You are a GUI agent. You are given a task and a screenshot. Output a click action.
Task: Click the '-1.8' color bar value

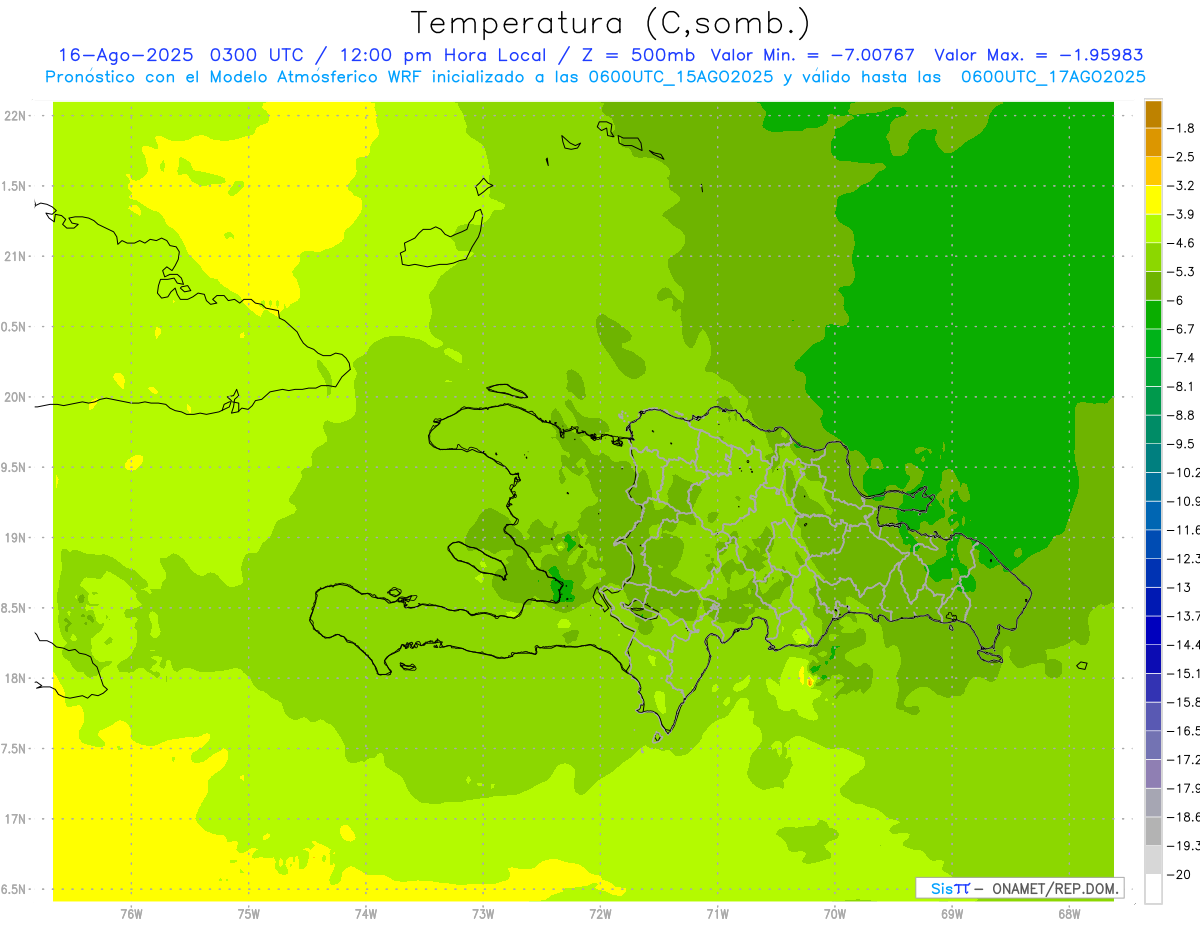[x=1182, y=128]
